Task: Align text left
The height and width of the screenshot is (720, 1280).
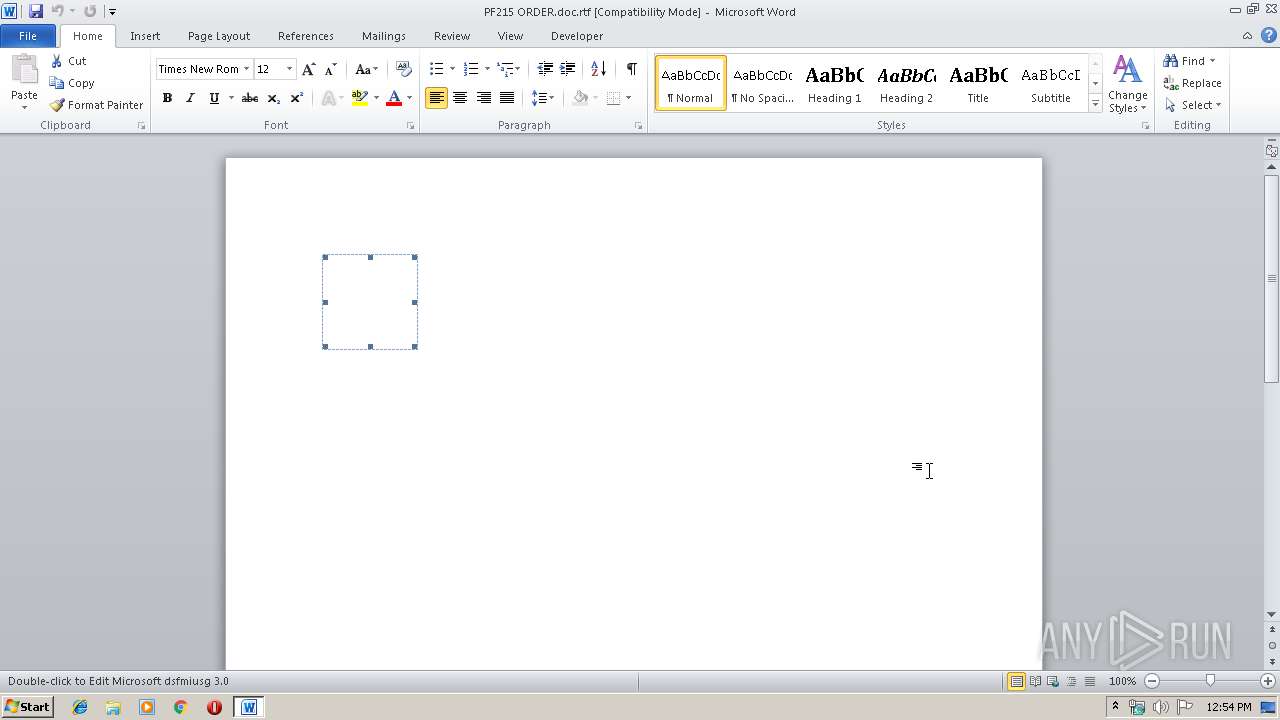Action: pyautogui.click(x=436, y=98)
